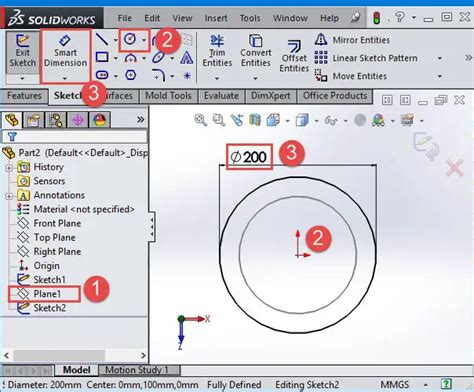Open the Line tool dropdown arrow

(115, 40)
